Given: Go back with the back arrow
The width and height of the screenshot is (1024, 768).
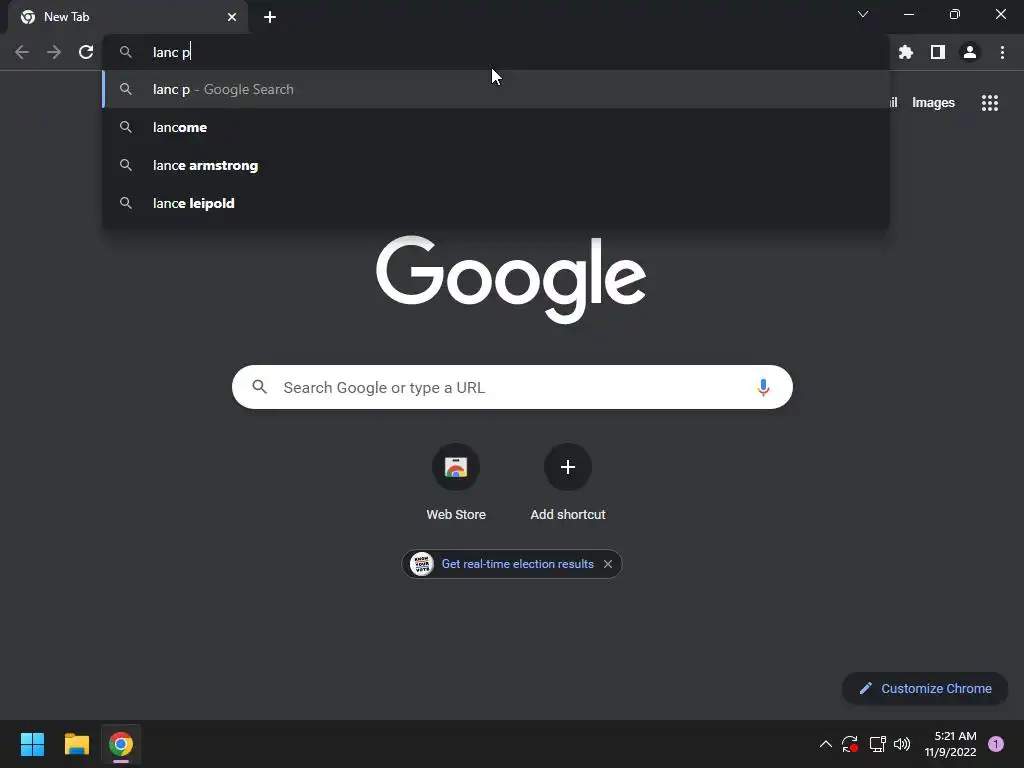Looking at the screenshot, I should [22, 52].
